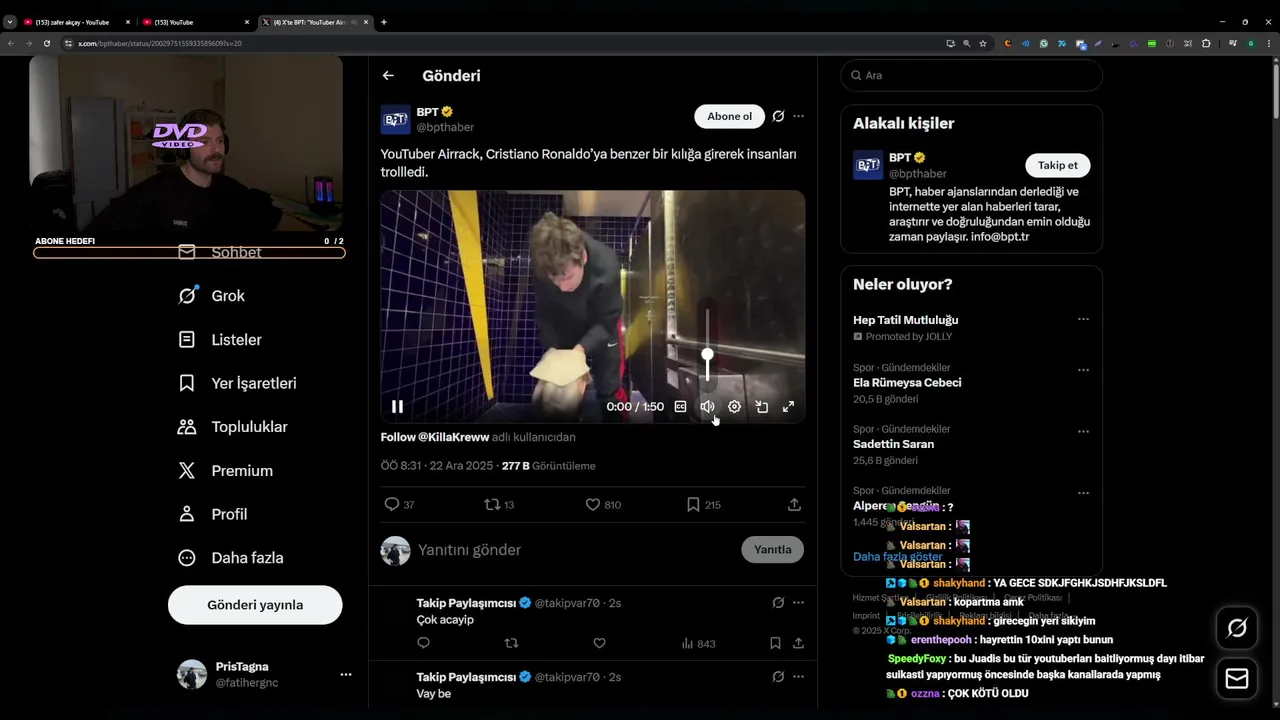Image resolution: width=1280 pixels, height=720 pixels.
Task: Open Listeler in the sidebar
Action: pos(220,340)
